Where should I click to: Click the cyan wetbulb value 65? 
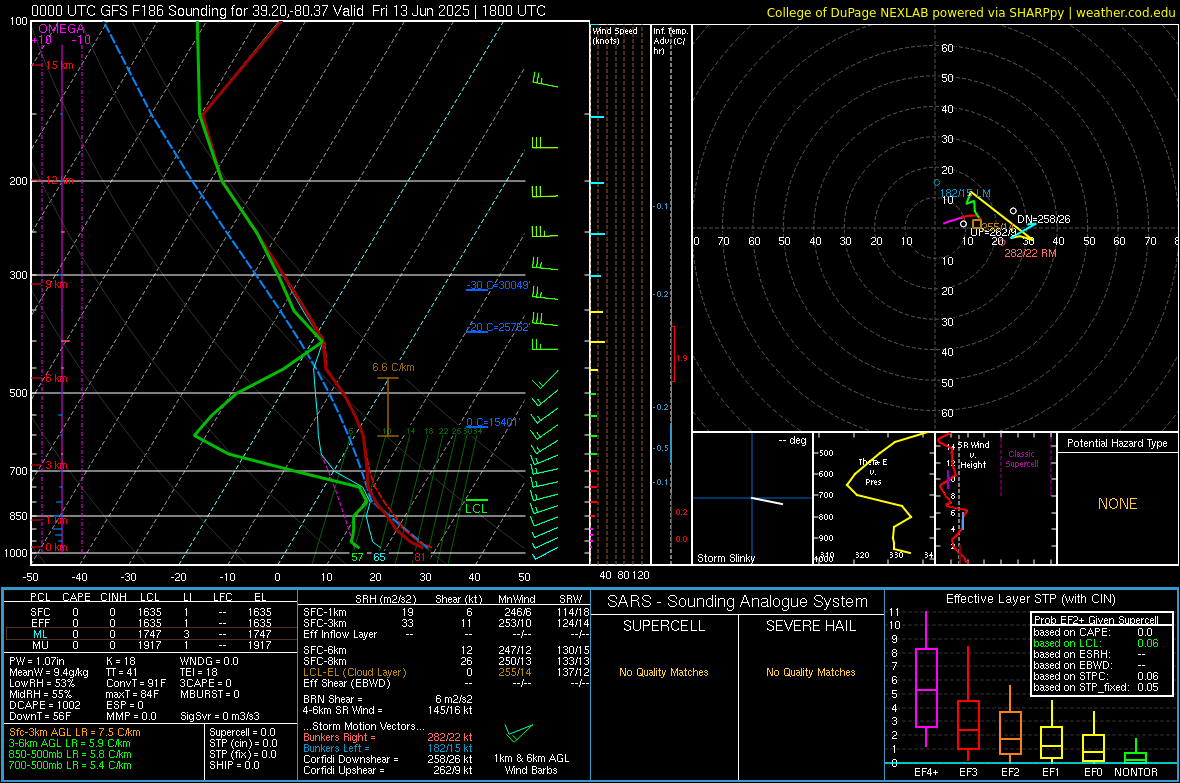(379, 557)
